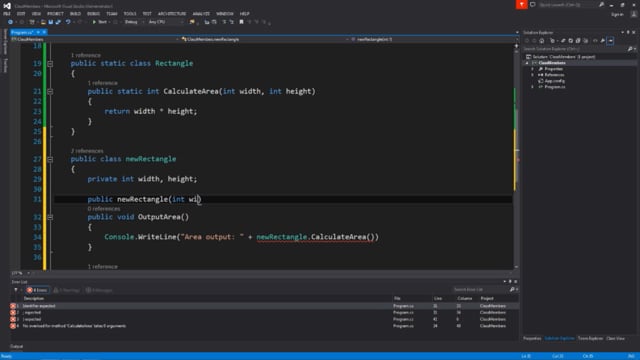The image size is (640, 360).
Task: Click the Search Solution Explorer field
Action: (x=576, y=49)
